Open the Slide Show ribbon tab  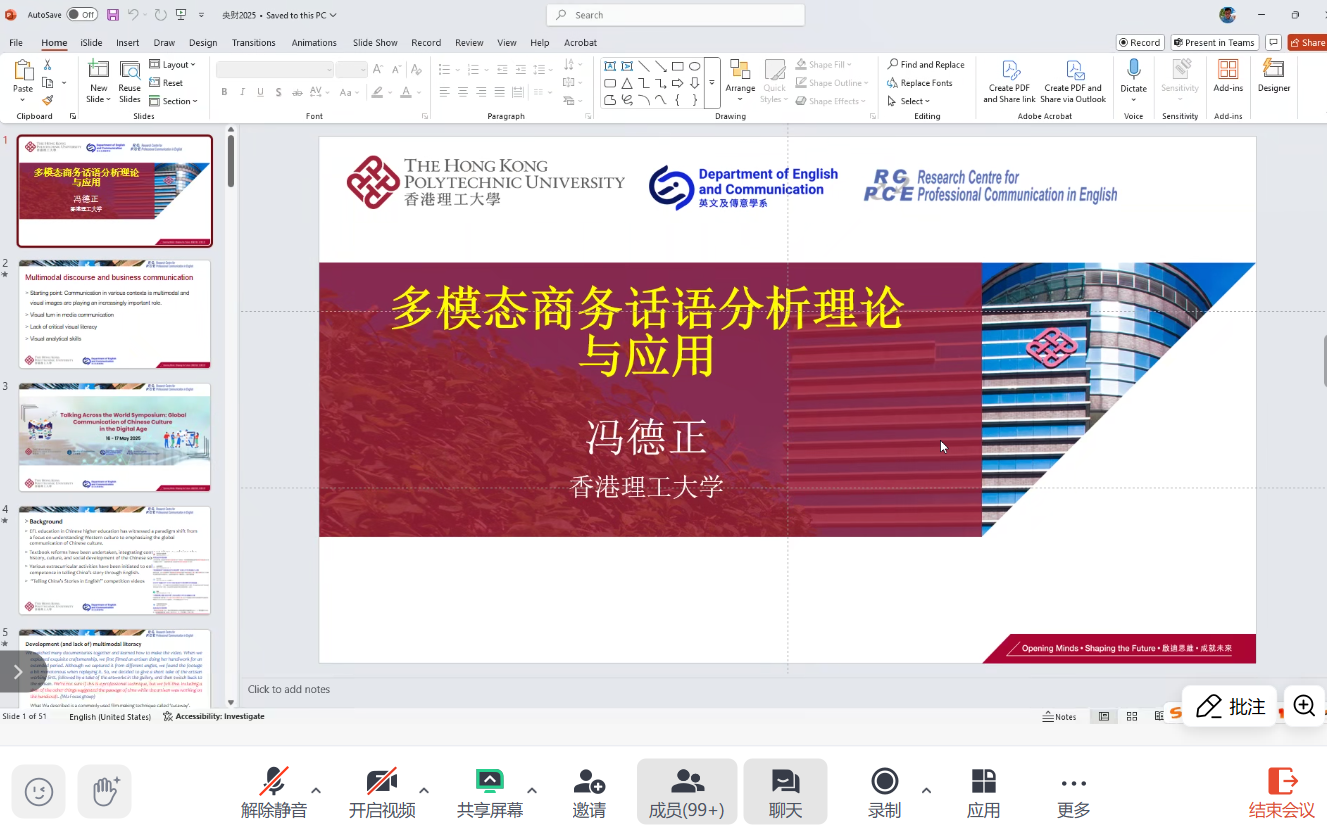375,43
